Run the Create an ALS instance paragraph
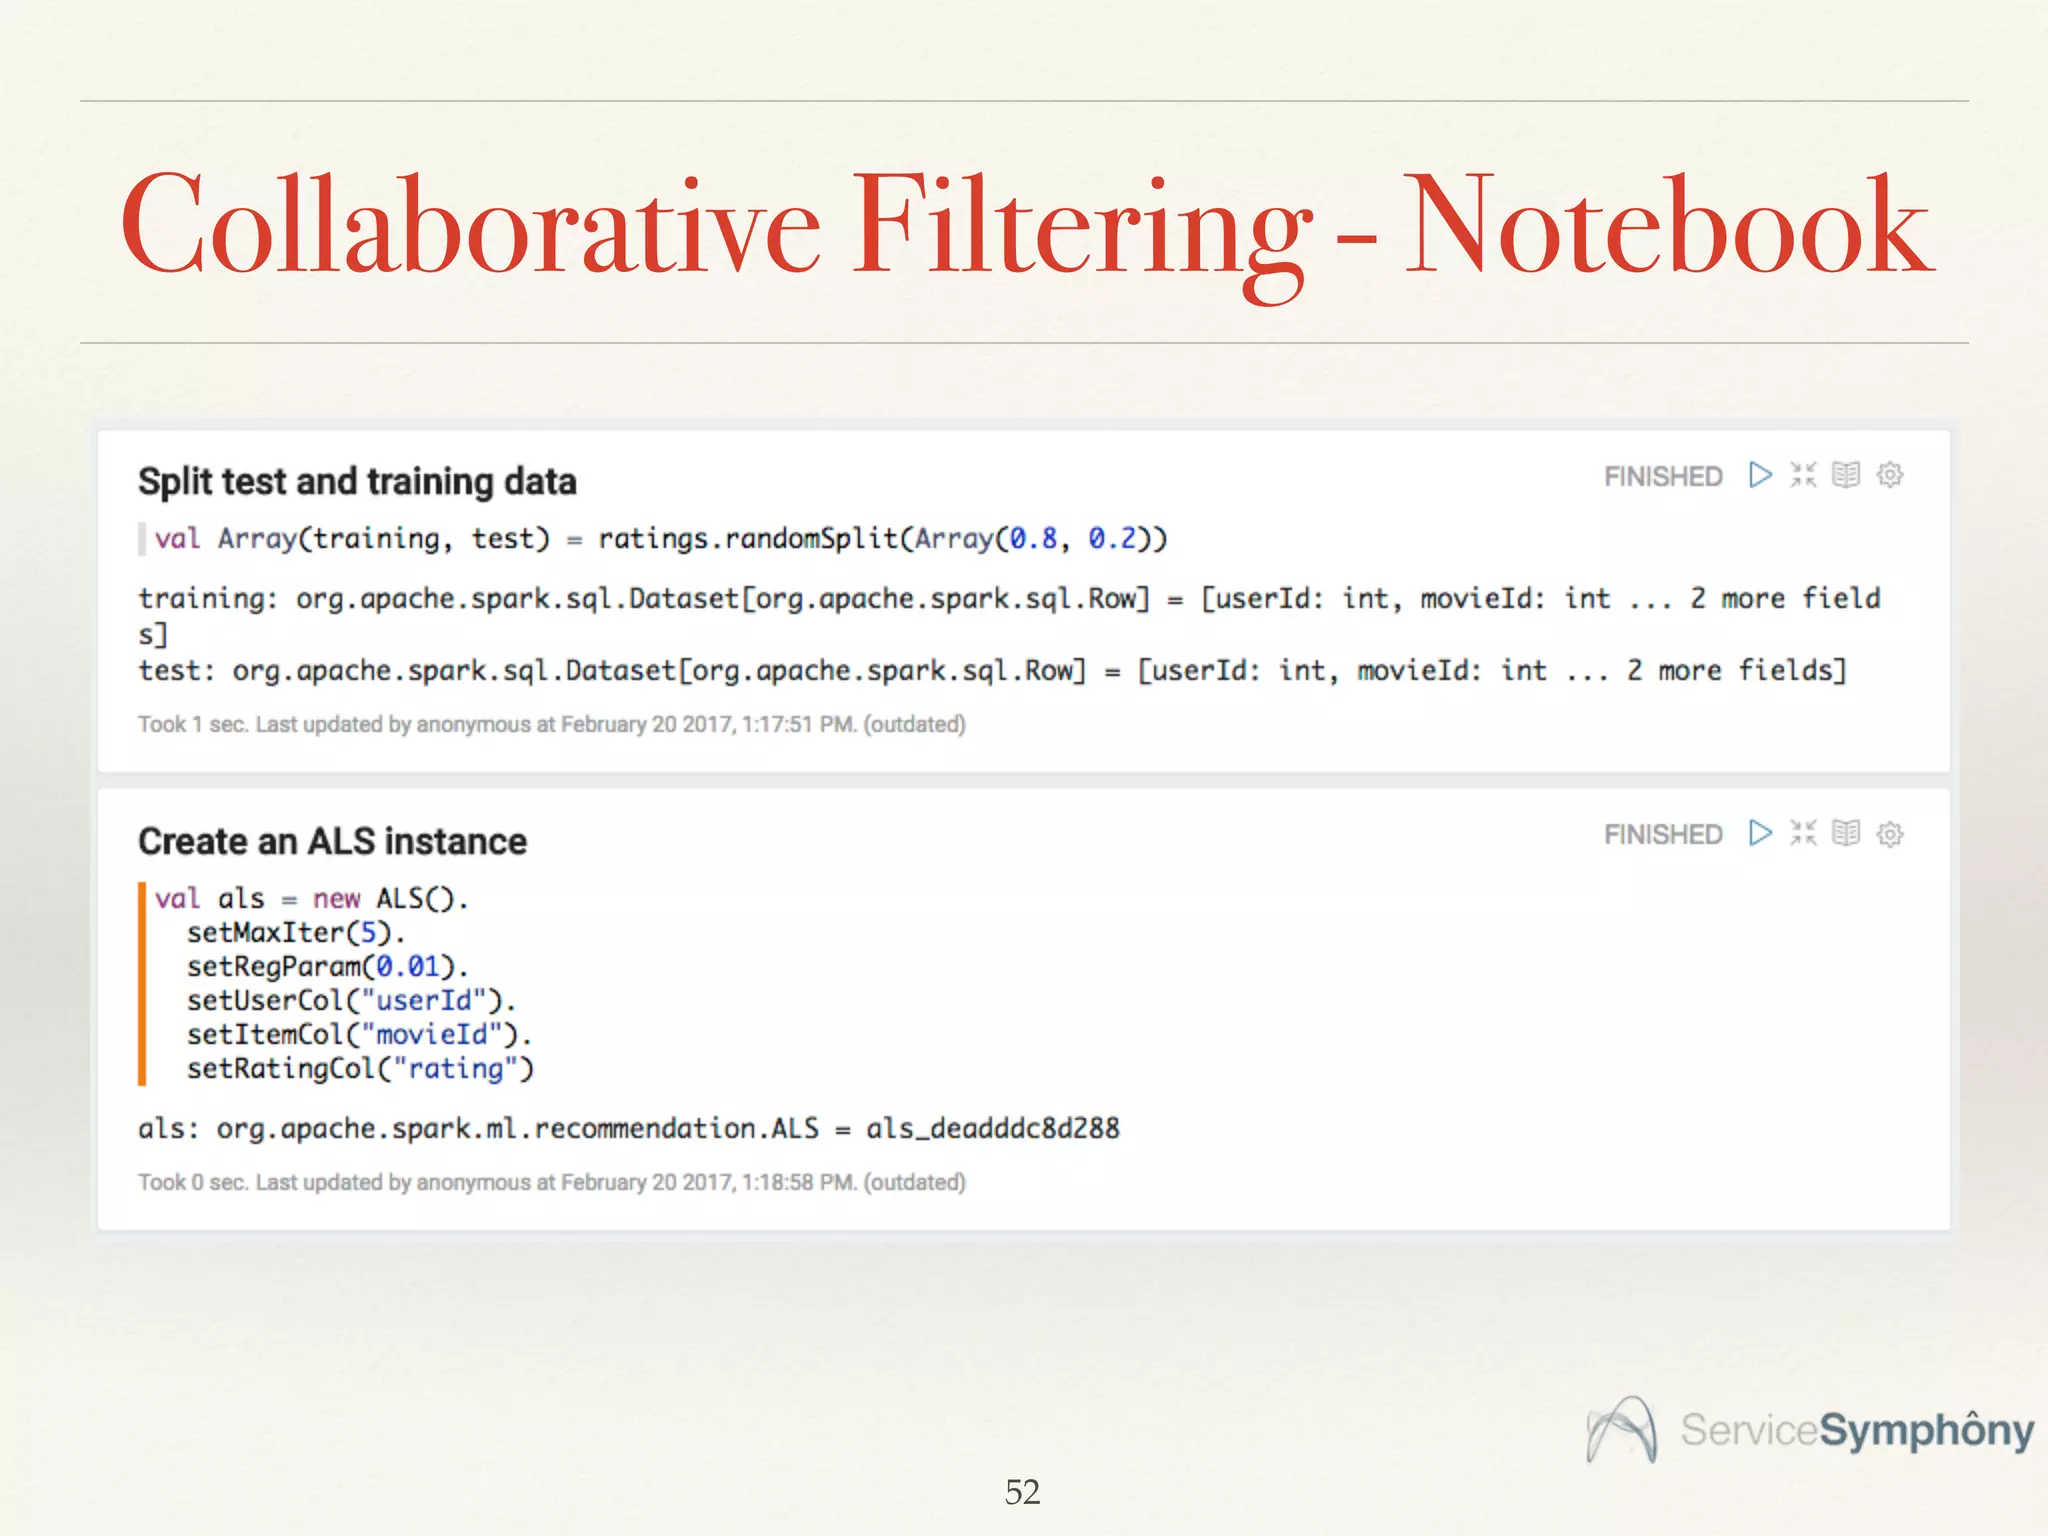 point(1760,833)
